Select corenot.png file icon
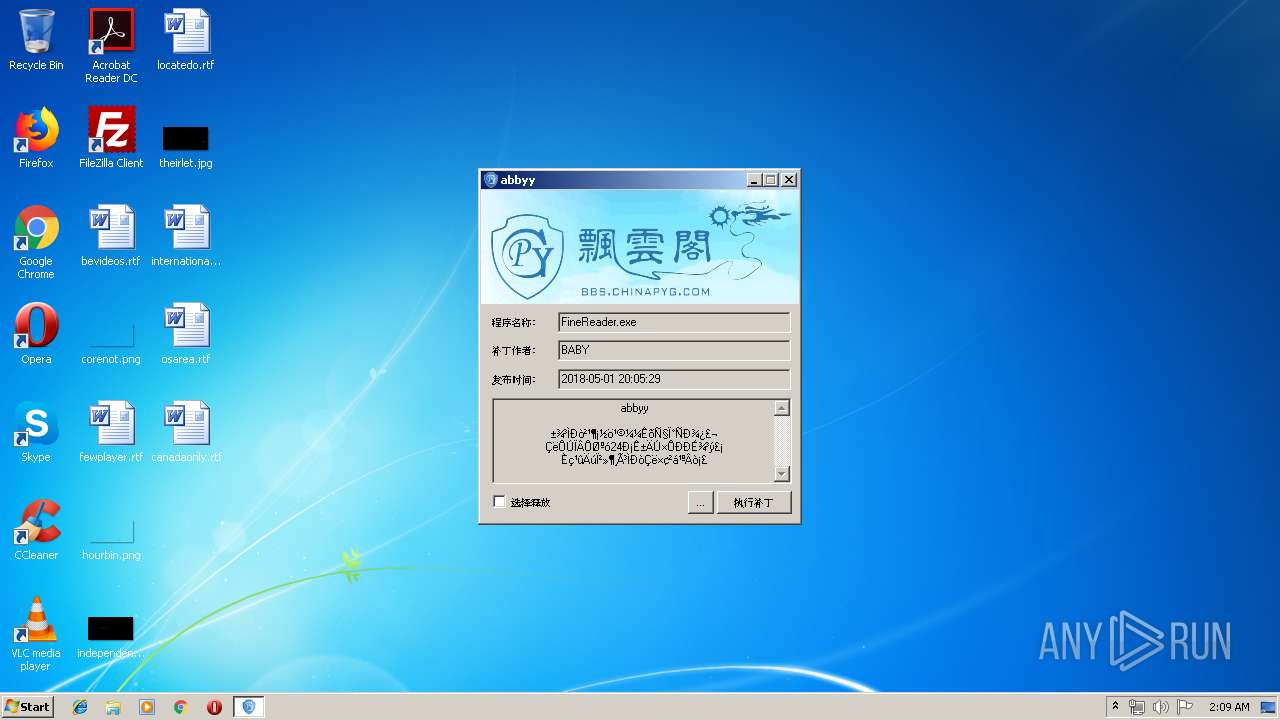 (111, 344)
